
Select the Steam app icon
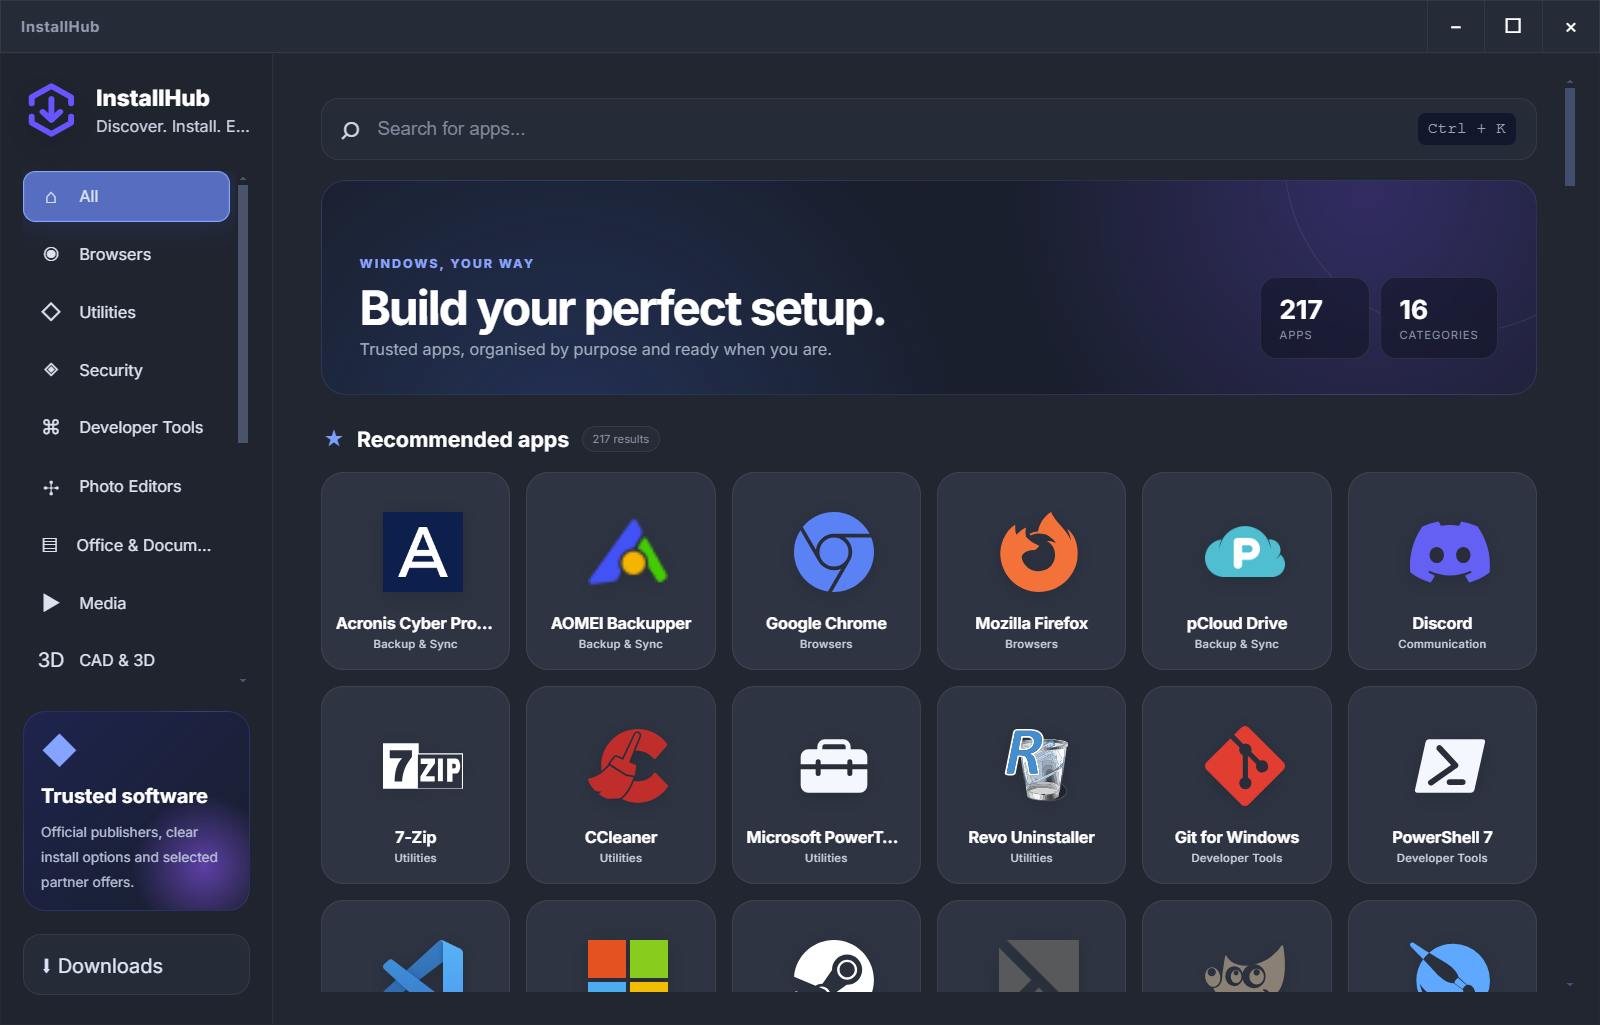(833, 966)
